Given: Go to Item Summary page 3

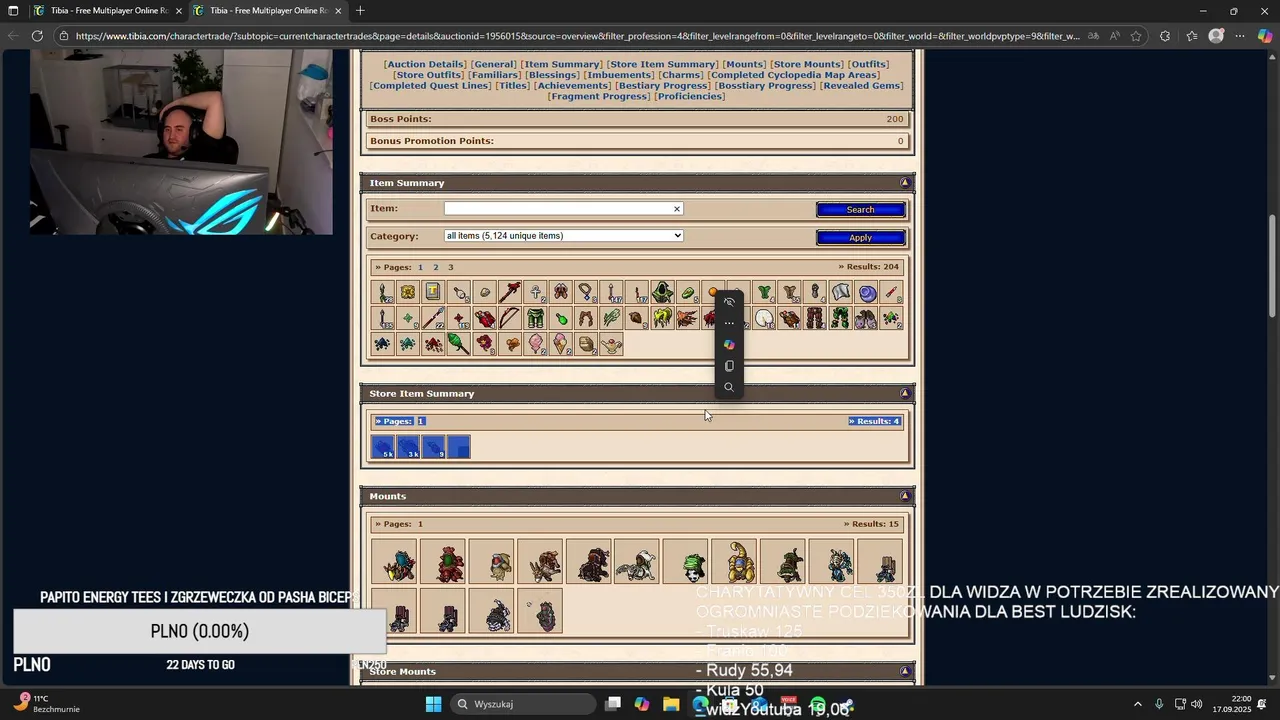Looking at the screenshot, I should [450, 267].
